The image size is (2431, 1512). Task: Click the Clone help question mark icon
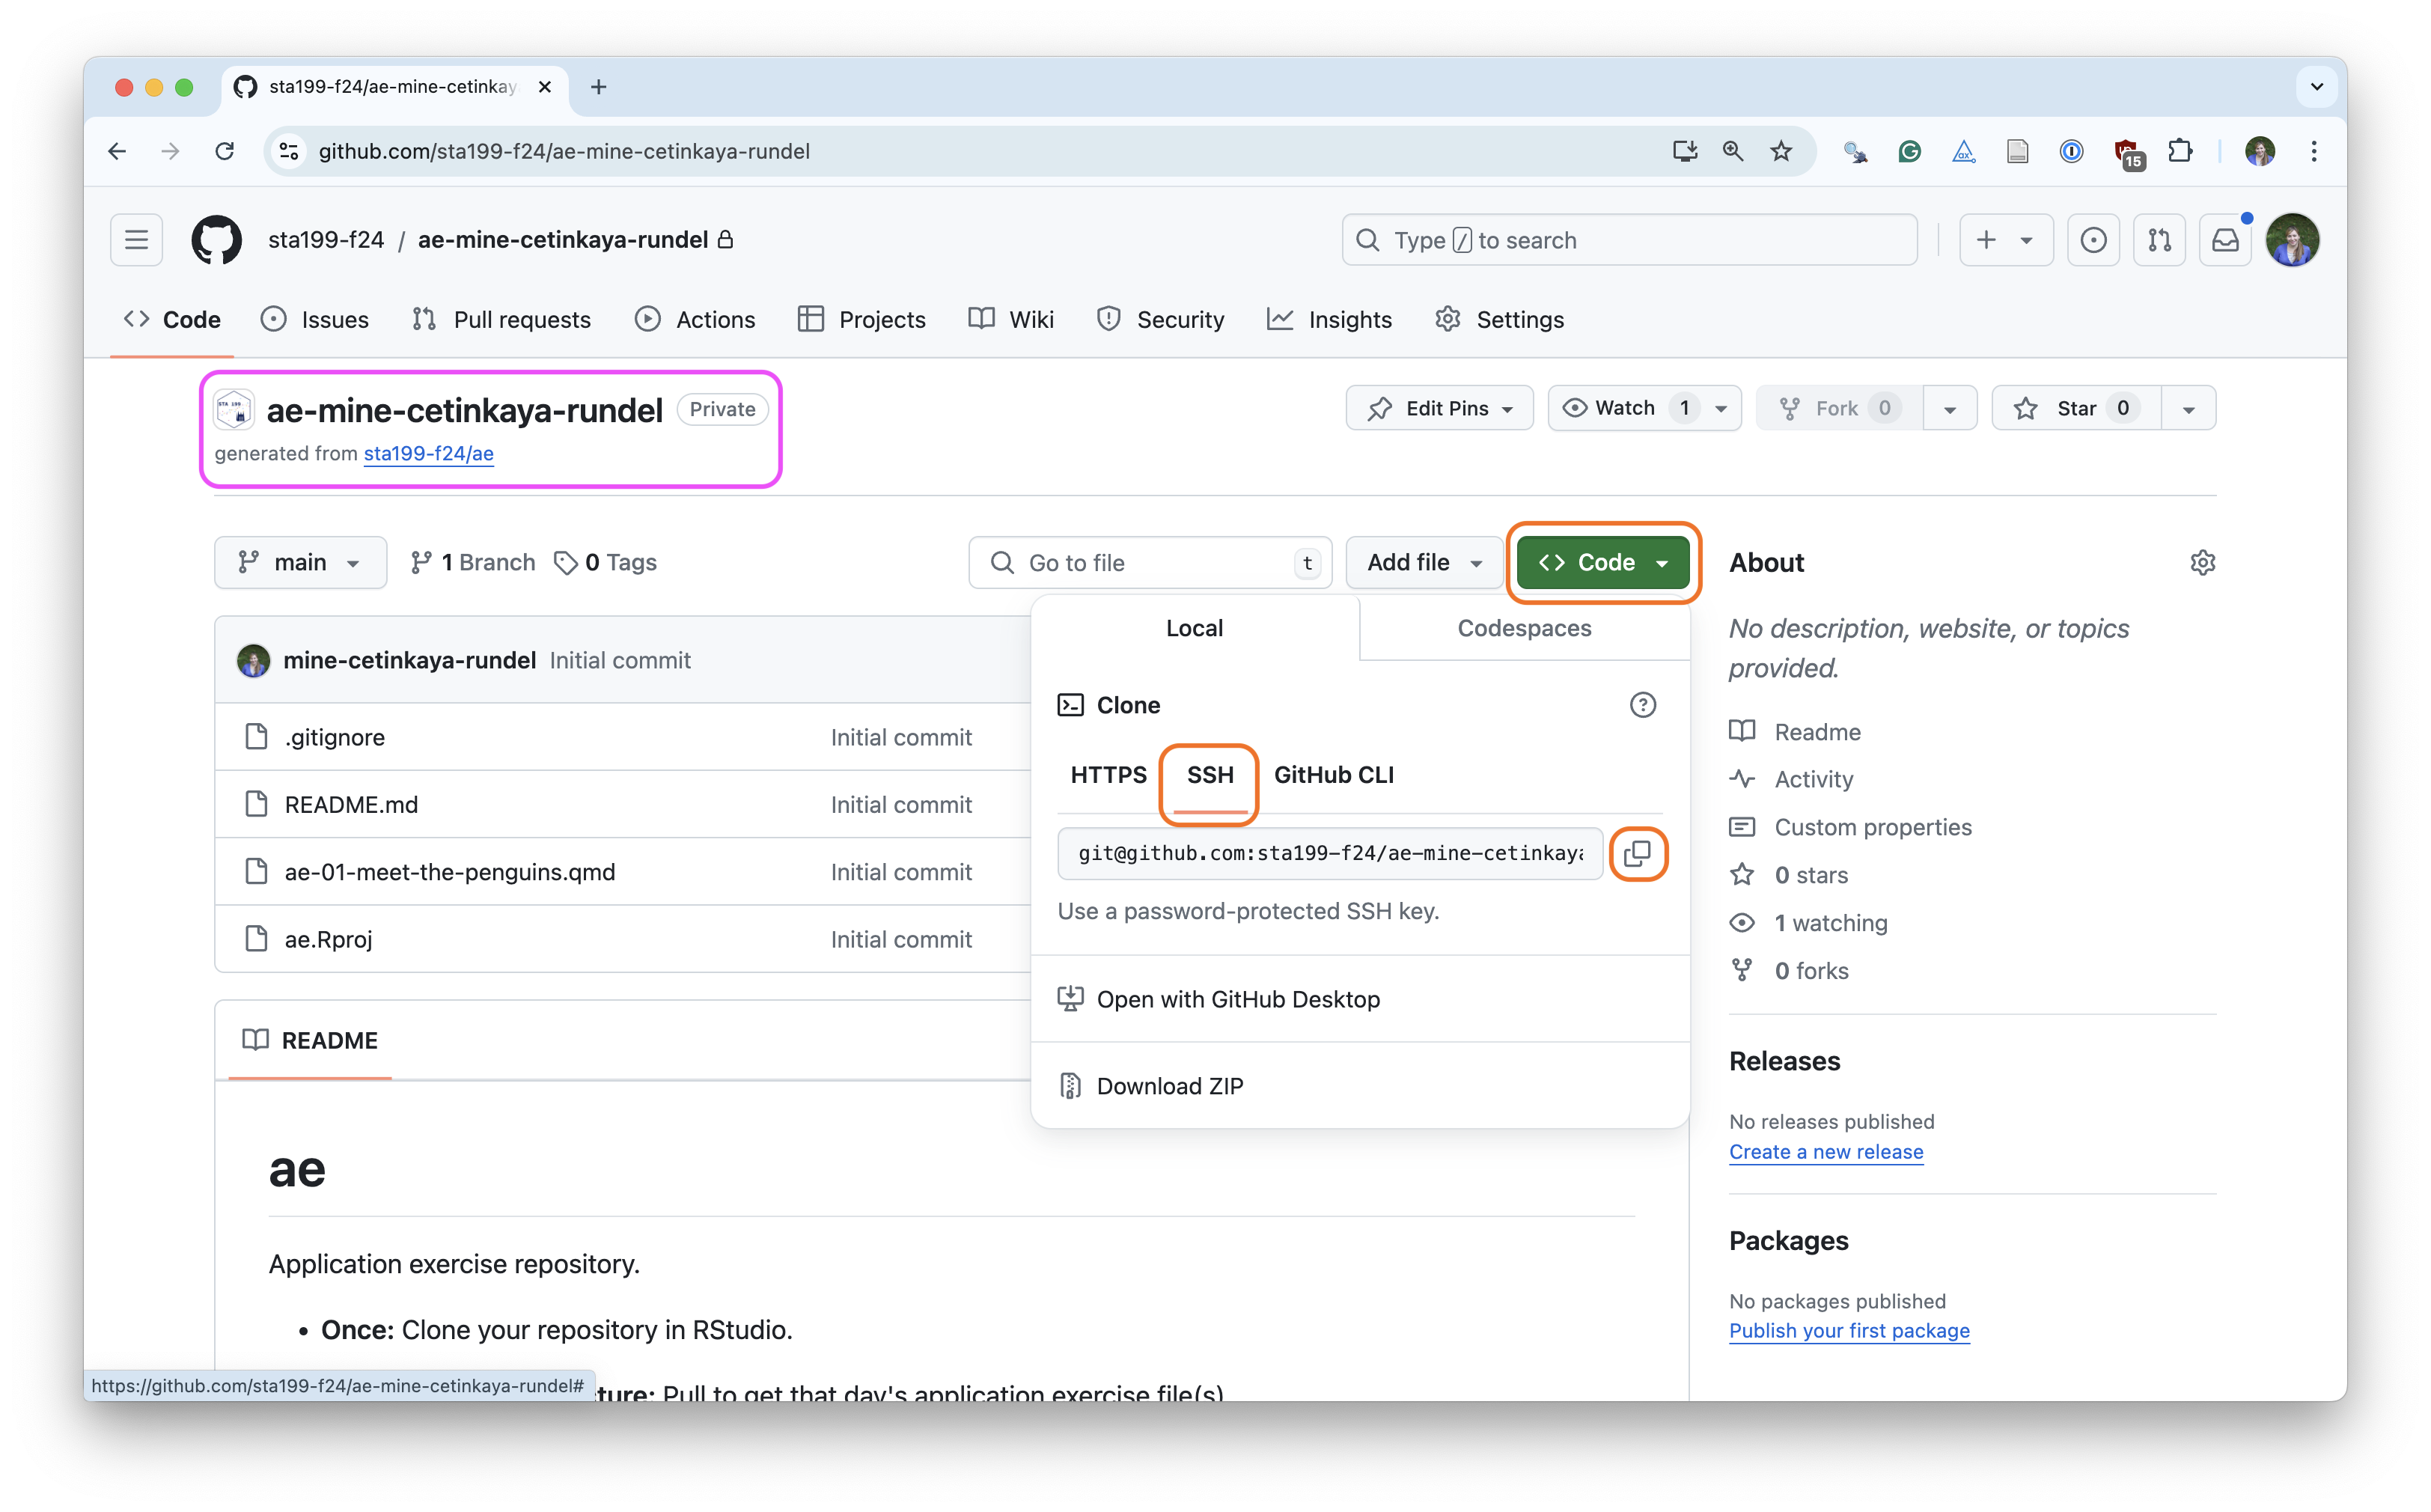[x=1642, y=705]
